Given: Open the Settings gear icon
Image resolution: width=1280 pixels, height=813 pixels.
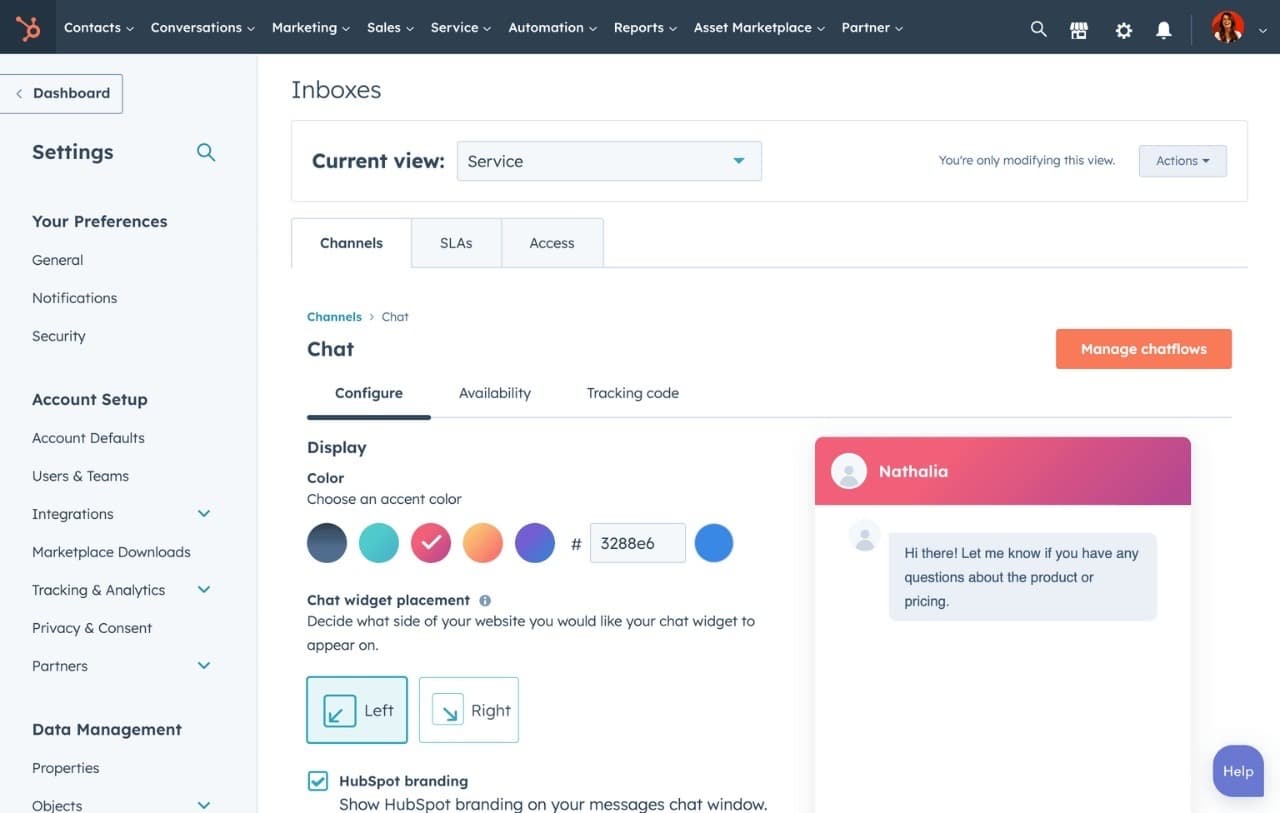Looking at the screenshot, I should pos(1123,30).
